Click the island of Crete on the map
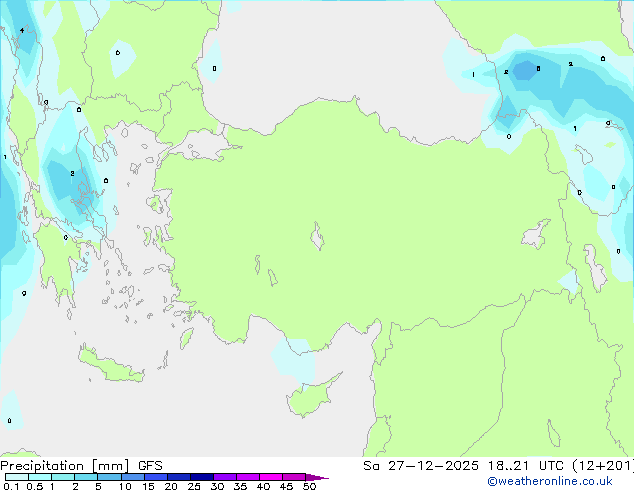The width and height of the screenshot is (634, 490). (111, 366)
